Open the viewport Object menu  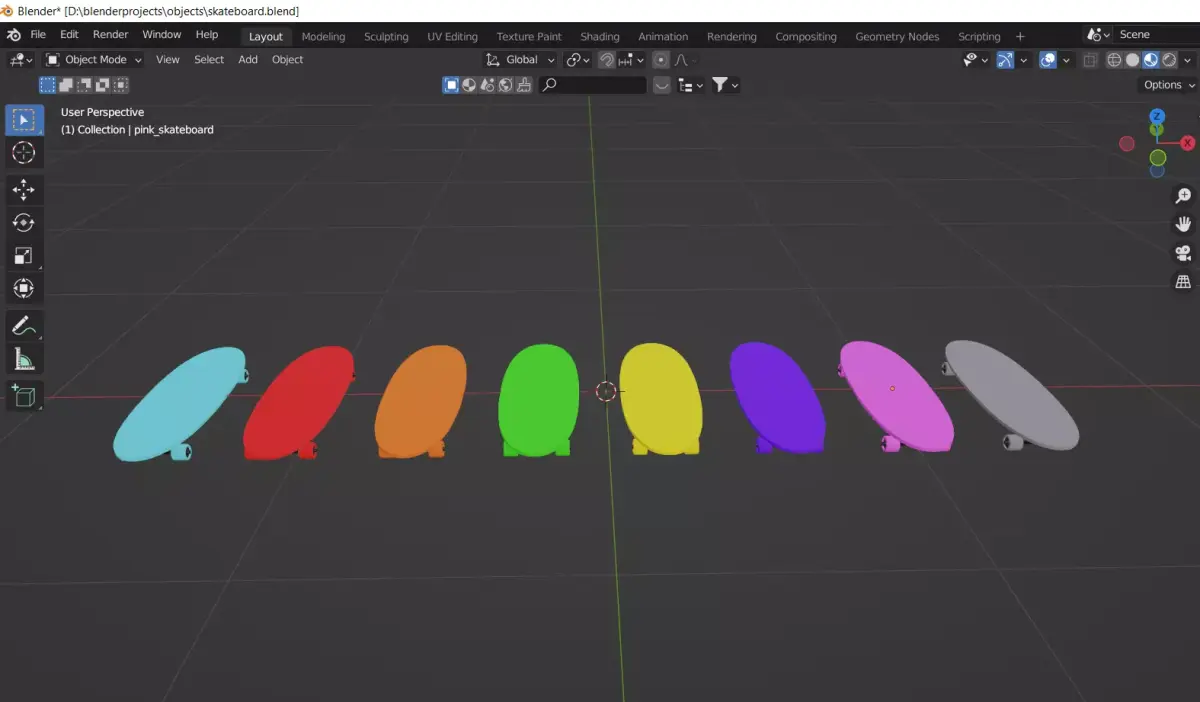[x=287, y=60]
